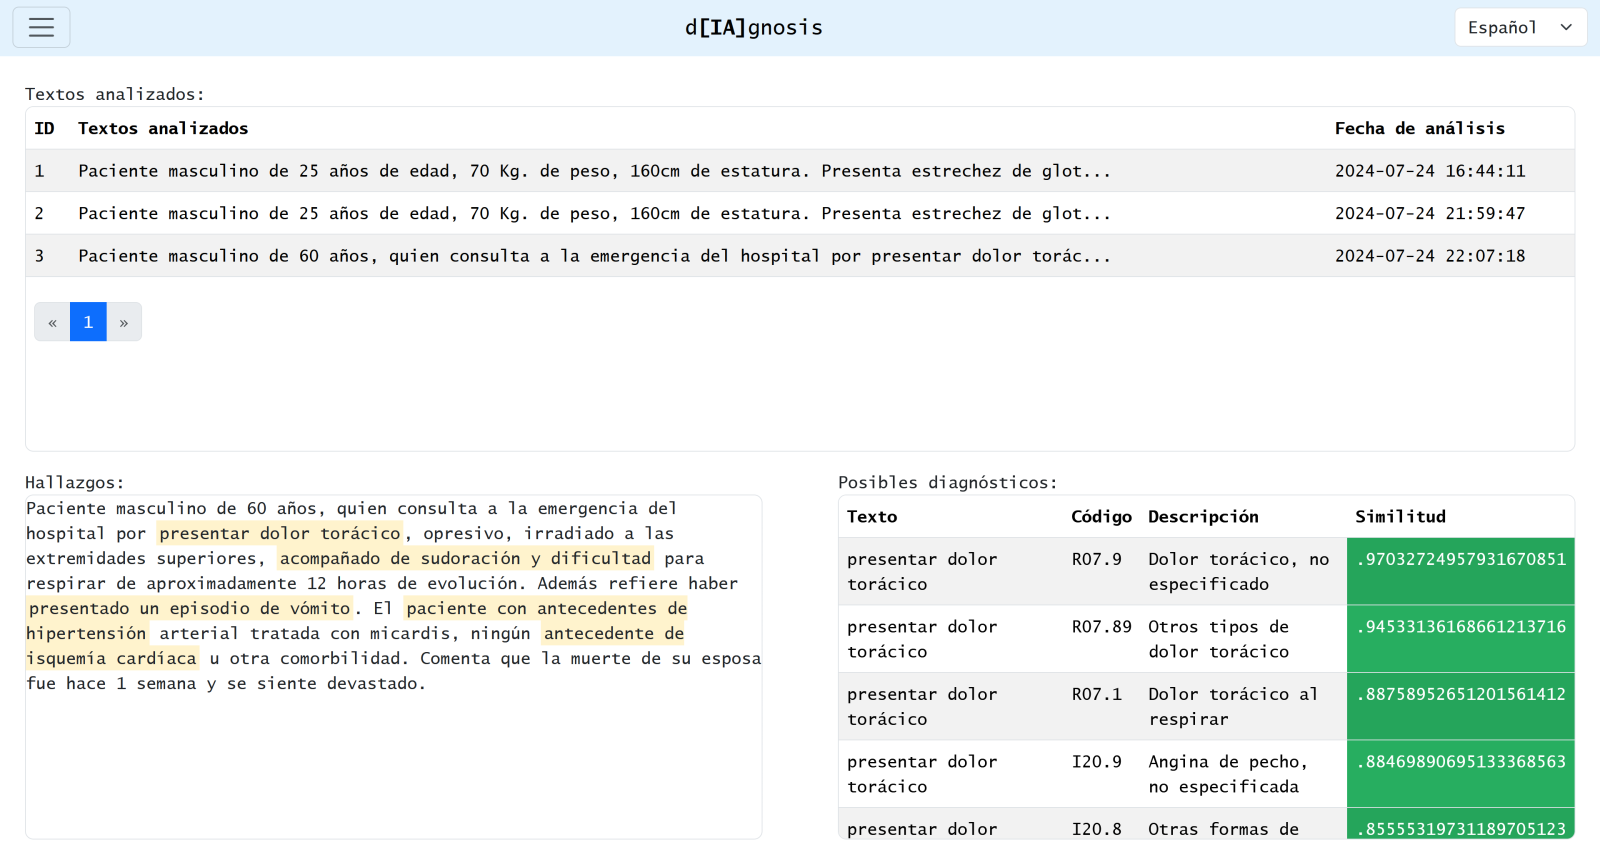
Task: Click highlighted 'paciente con antecedentes de' finding
Action: coord(546,609)
